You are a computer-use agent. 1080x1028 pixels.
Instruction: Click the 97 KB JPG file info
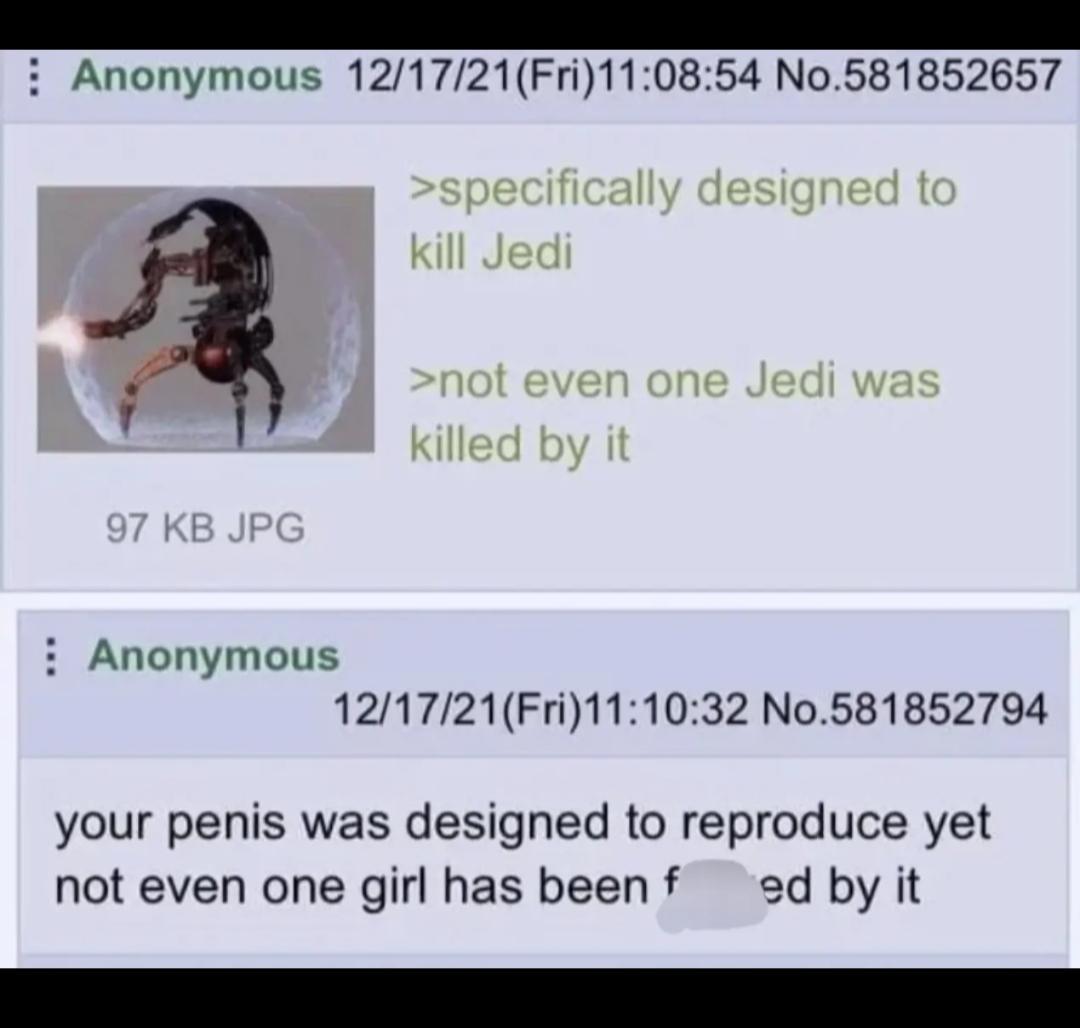pyautogui.click(x=205, y=528)
